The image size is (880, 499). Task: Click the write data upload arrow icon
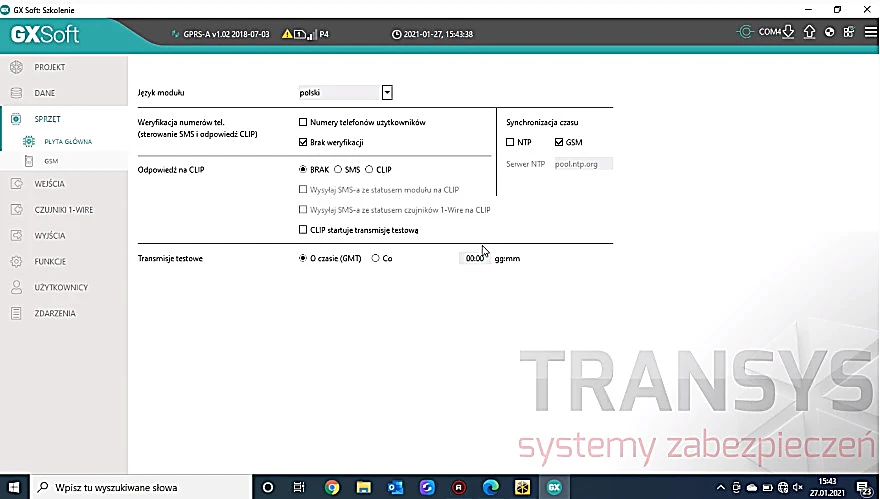[x=809, y=32]
